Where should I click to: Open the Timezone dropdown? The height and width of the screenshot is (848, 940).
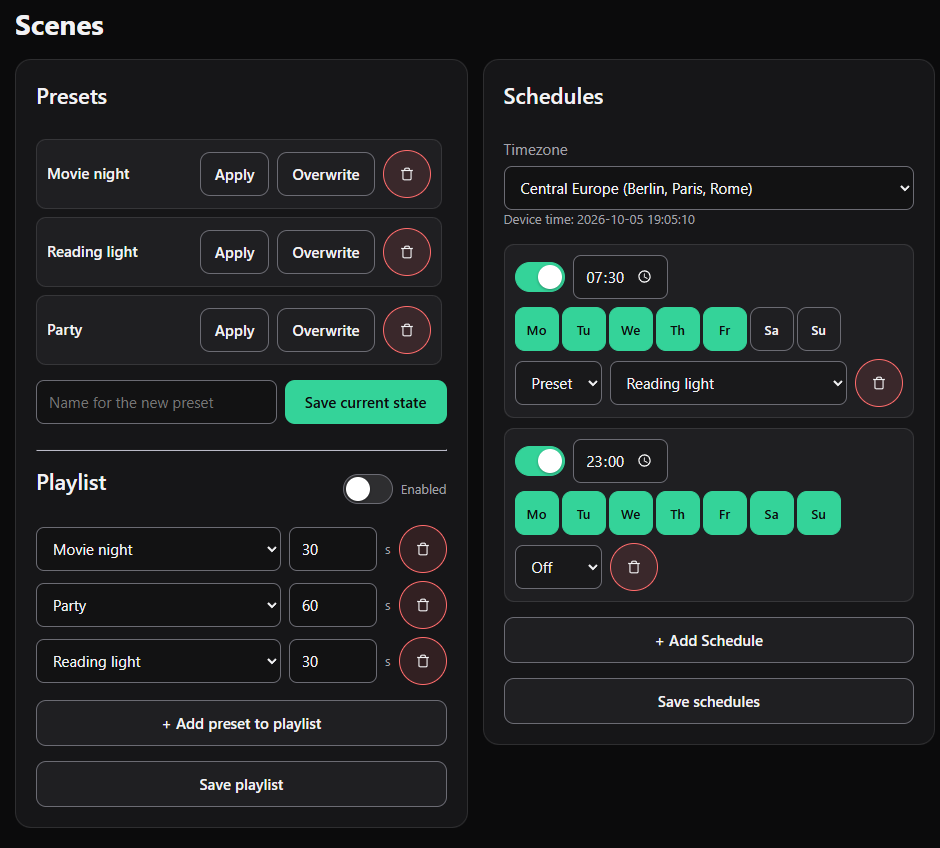[x=709, y=188]
